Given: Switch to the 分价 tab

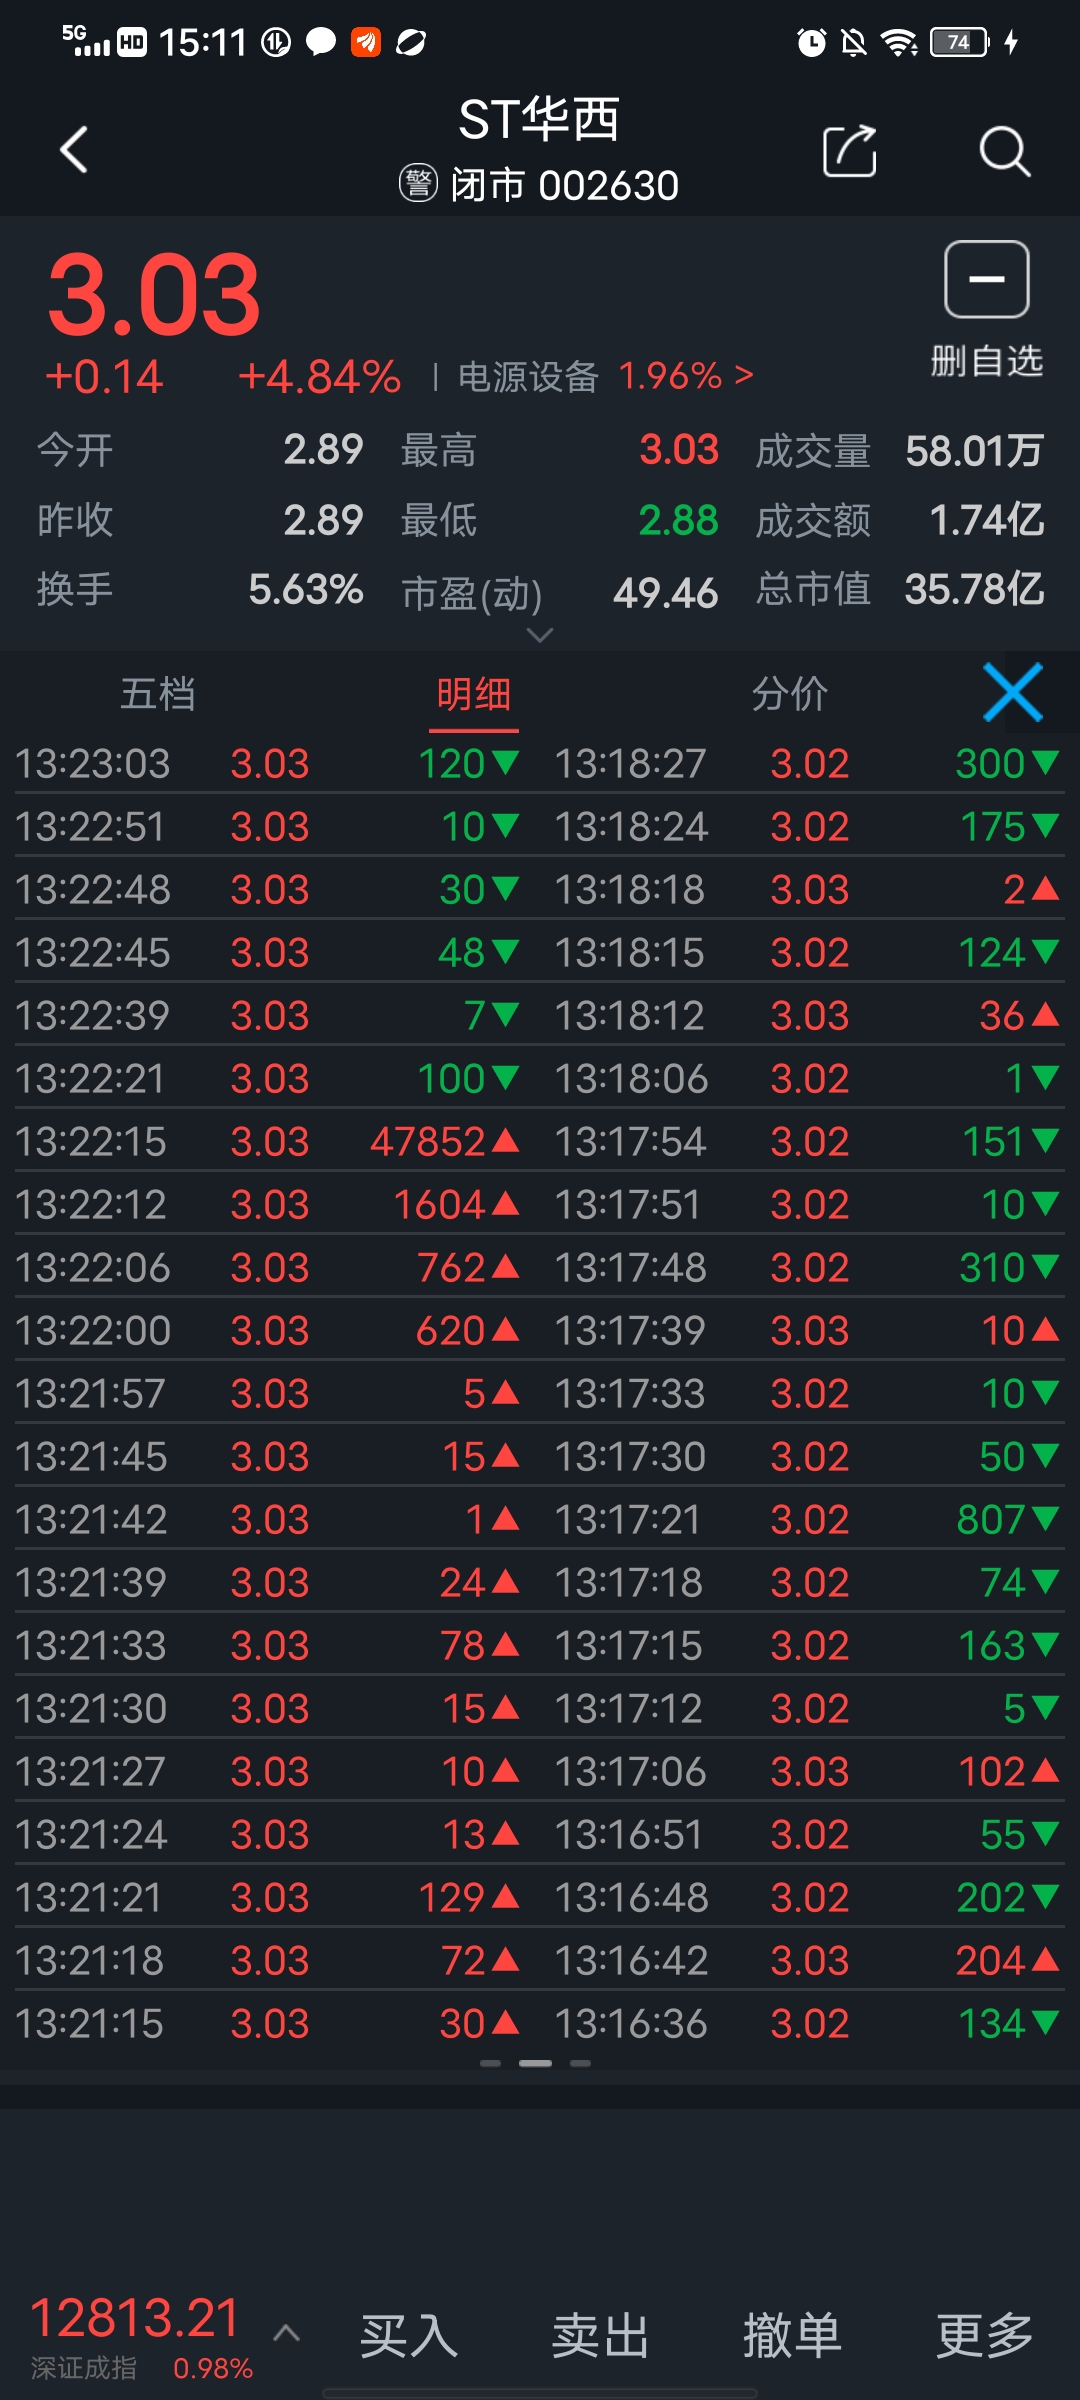Looking at the screenshot, I should click(790, 694).
